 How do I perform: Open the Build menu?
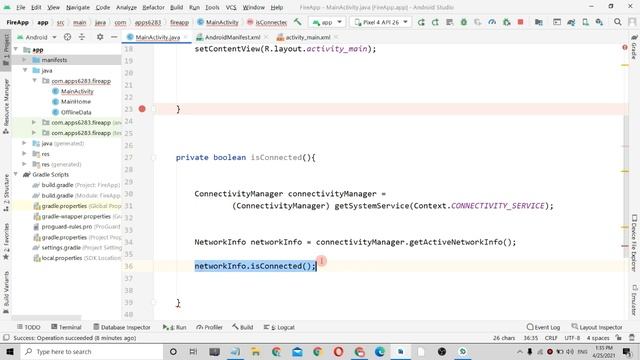(176, 7)
